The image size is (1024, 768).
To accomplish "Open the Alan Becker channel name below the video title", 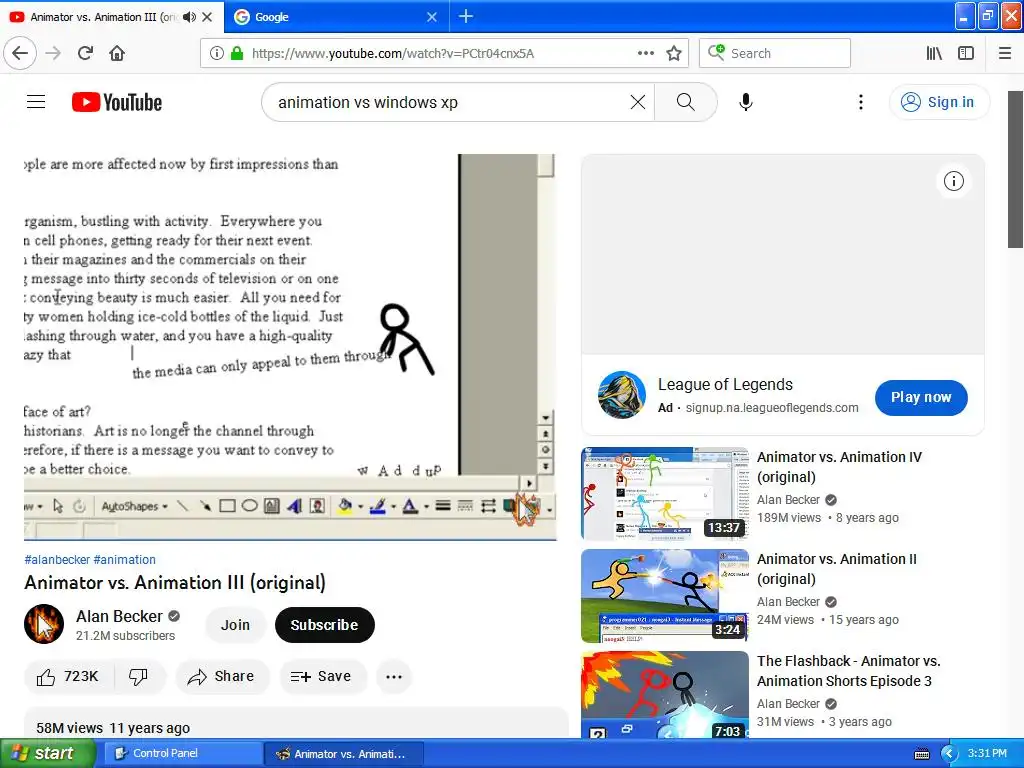I will 120,616.
